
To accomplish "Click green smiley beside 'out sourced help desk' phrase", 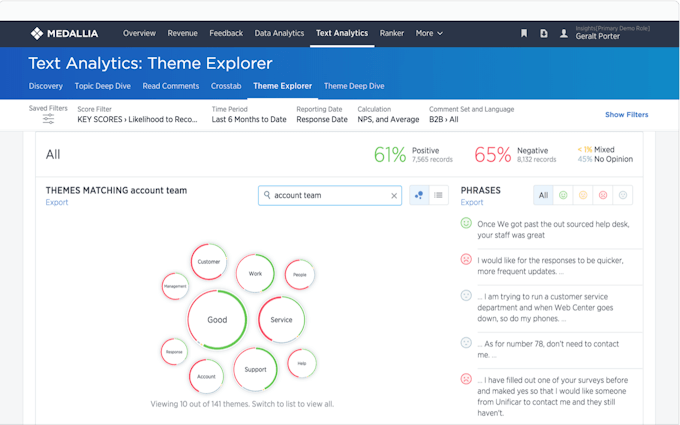I will point(466,223).
